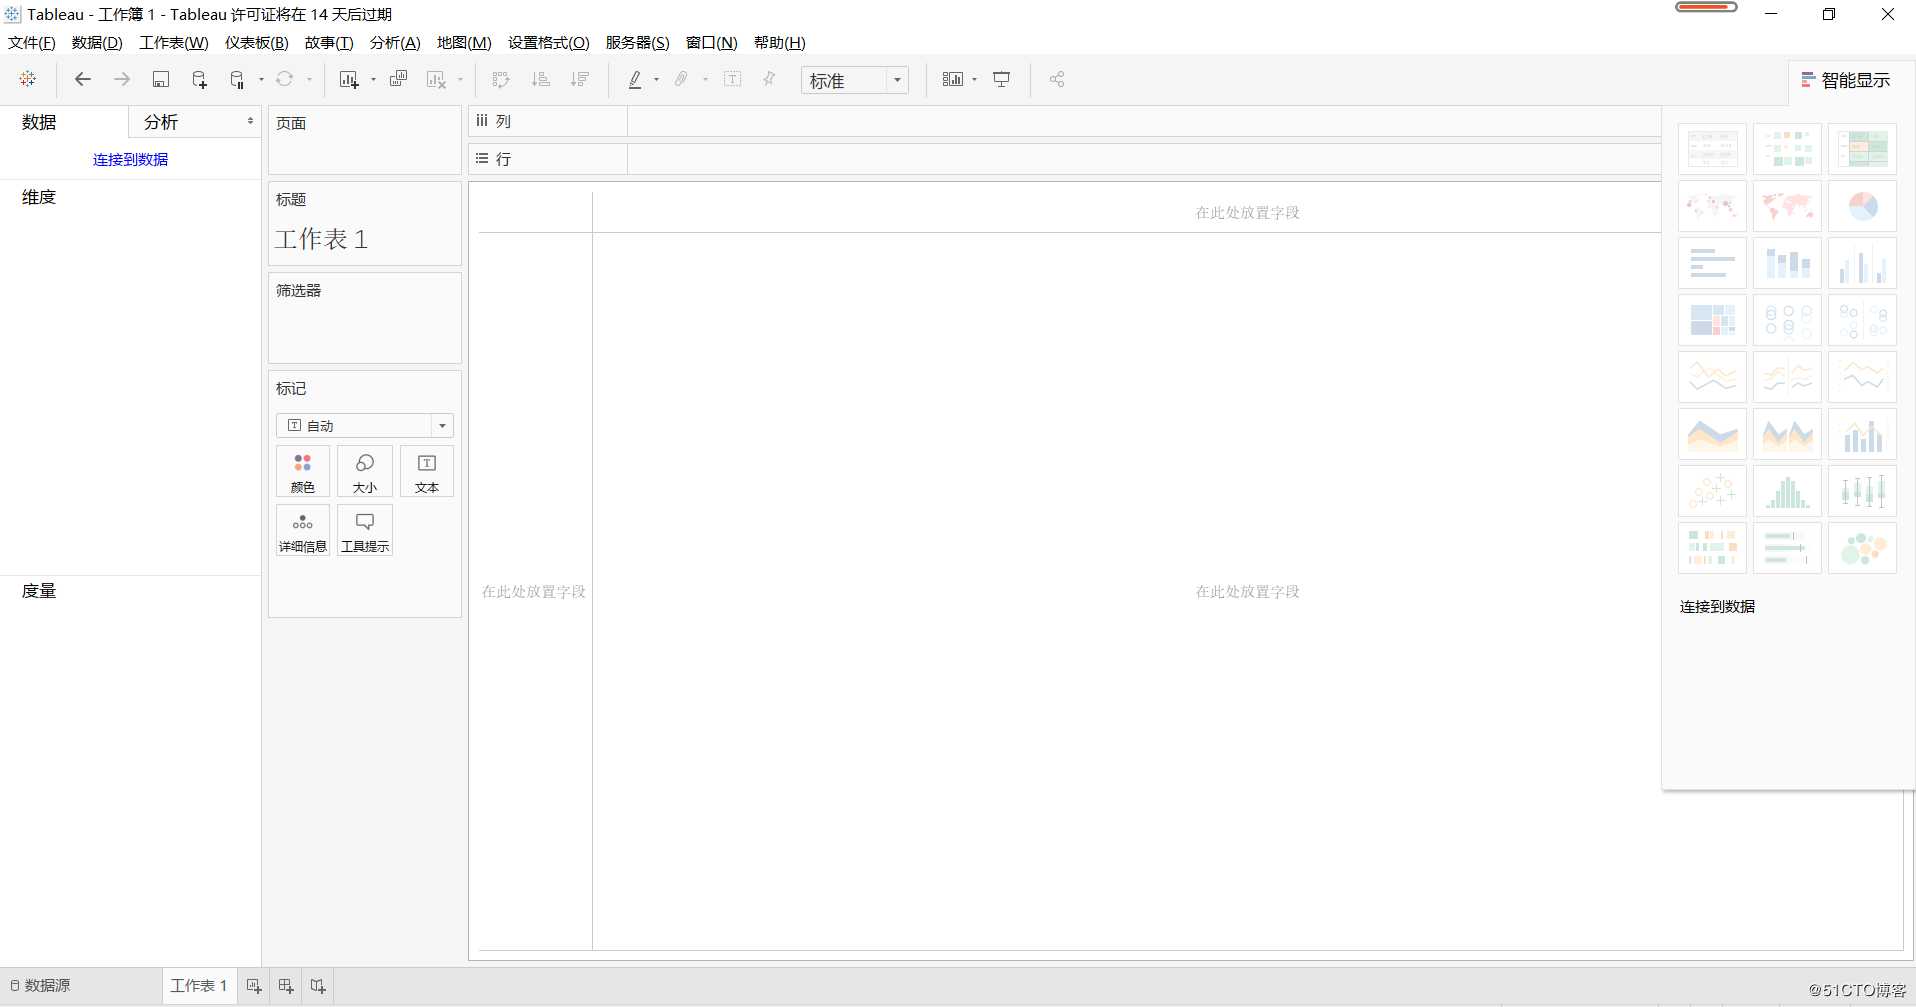Click the 列 columns shelf
This screenshot has width=1916, height=1007.
pos(1065,121)
